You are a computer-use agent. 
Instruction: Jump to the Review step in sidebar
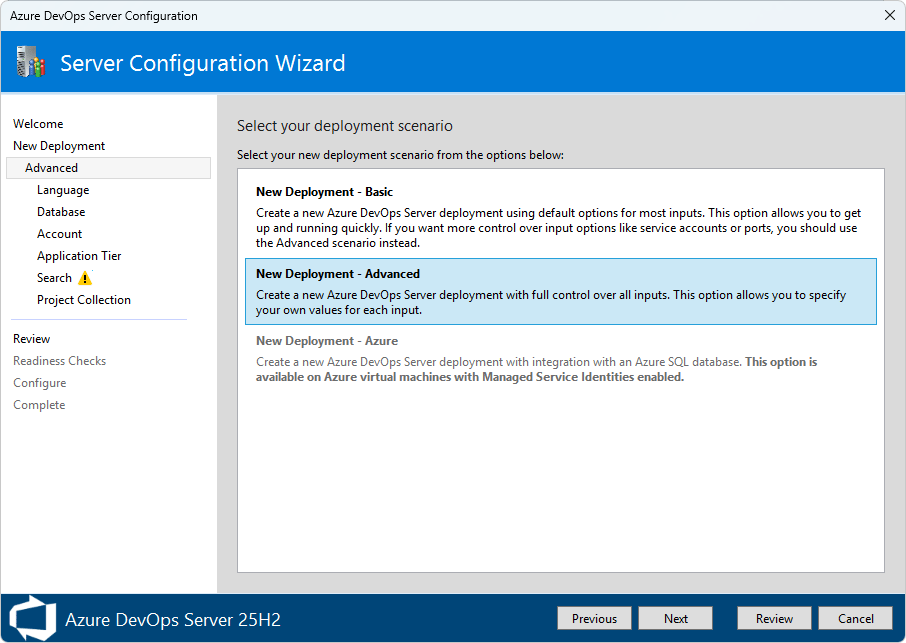[x=32, y=339]
